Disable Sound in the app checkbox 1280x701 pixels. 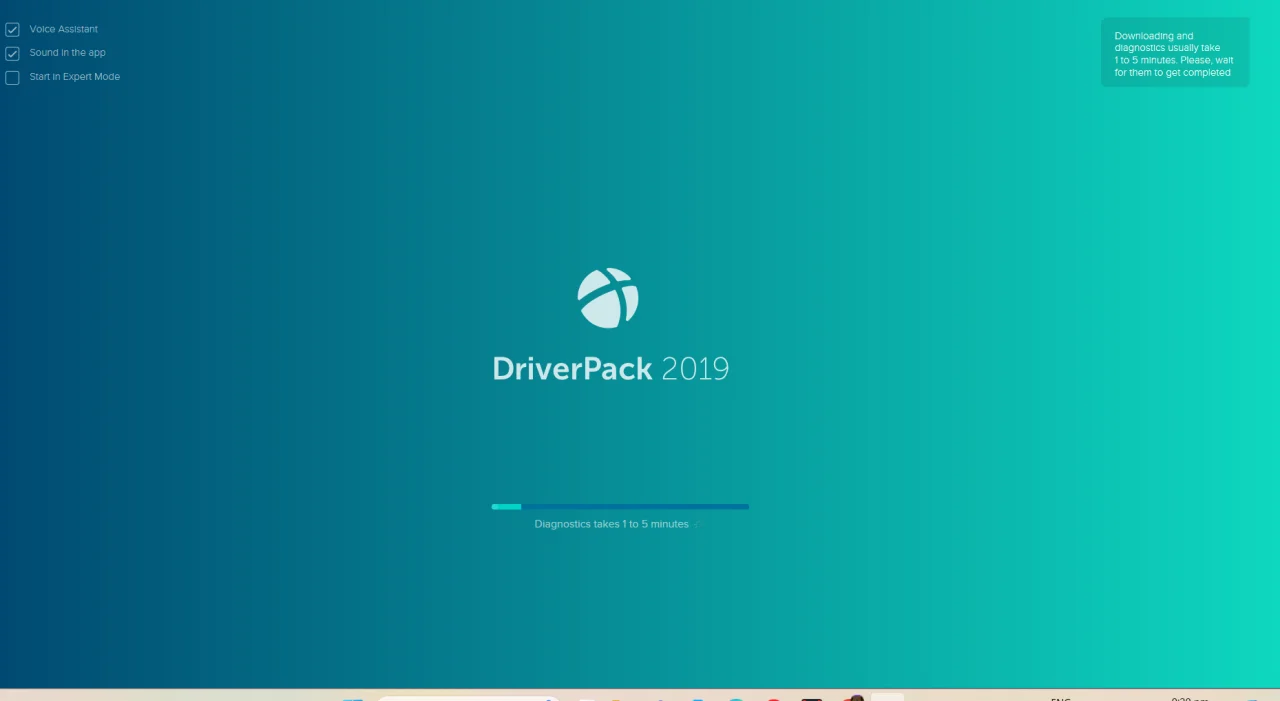pos(12,53)
